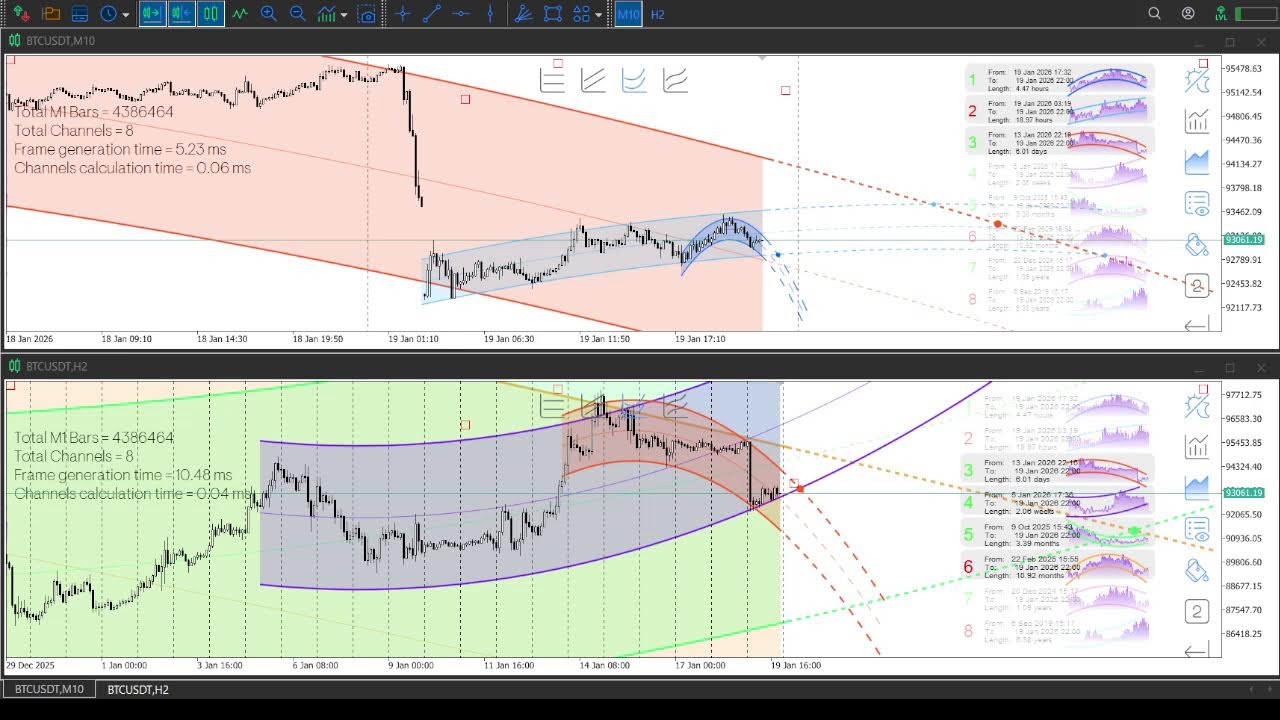Select channel 2 row in M10 chart list

pyautogui.click(x=1059, y=110)
